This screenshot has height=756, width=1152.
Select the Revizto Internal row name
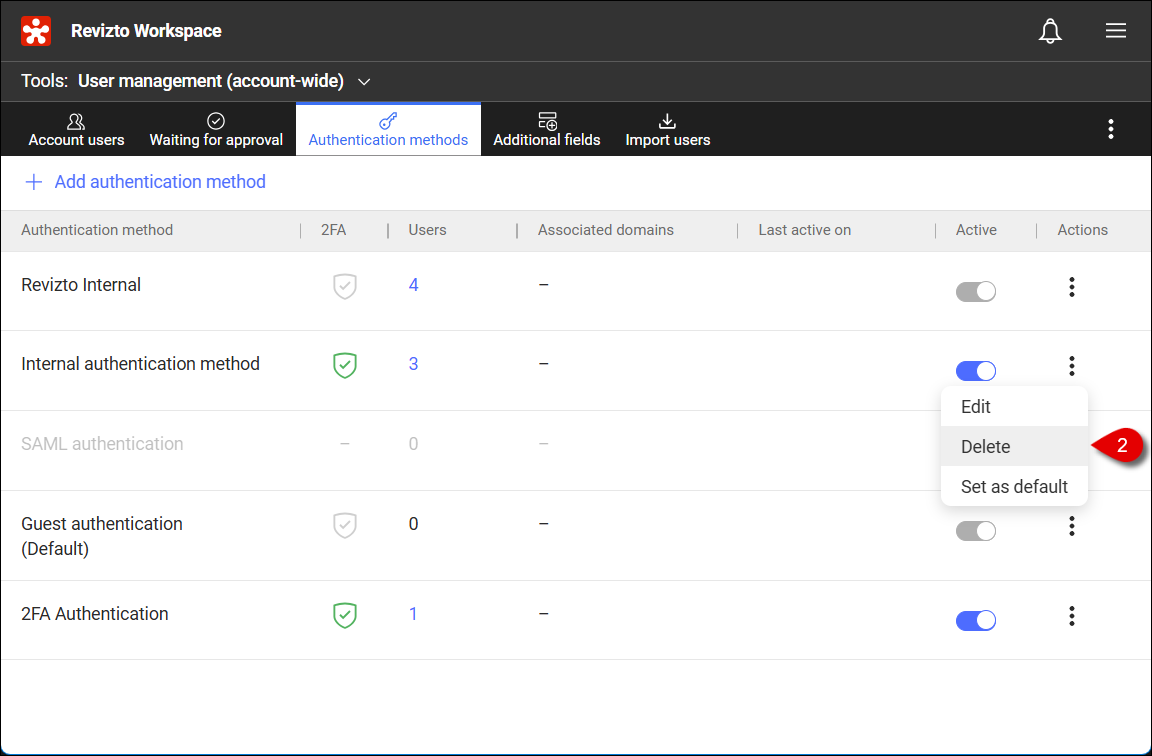click(81, 285)
